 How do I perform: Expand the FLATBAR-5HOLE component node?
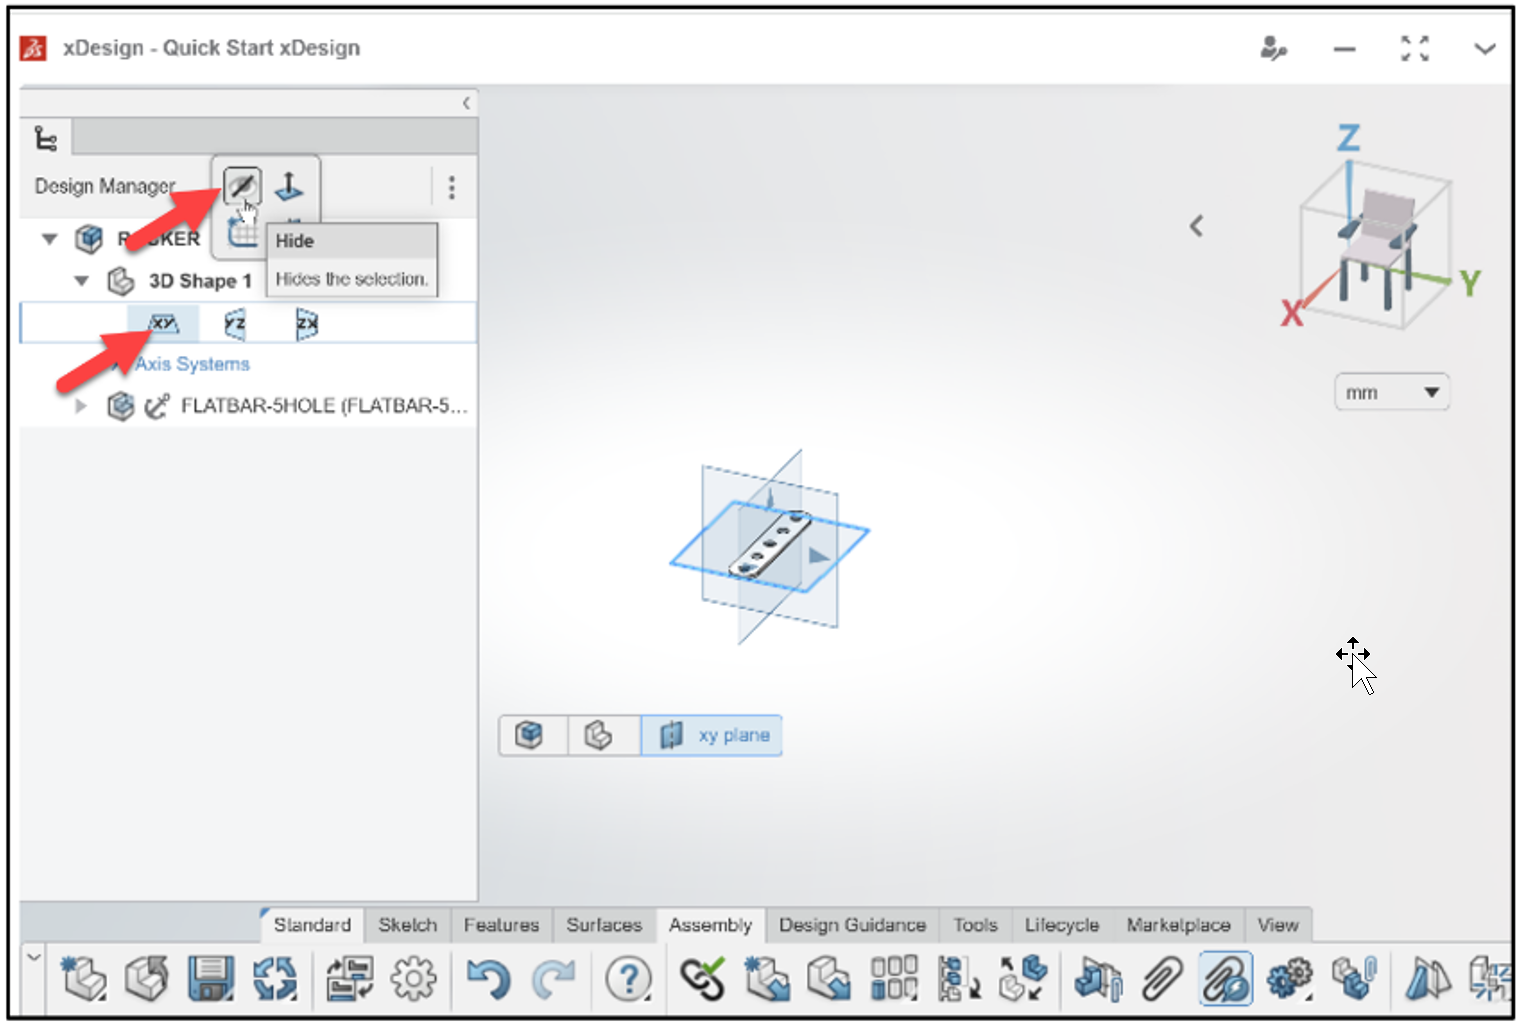coord(80,406)
